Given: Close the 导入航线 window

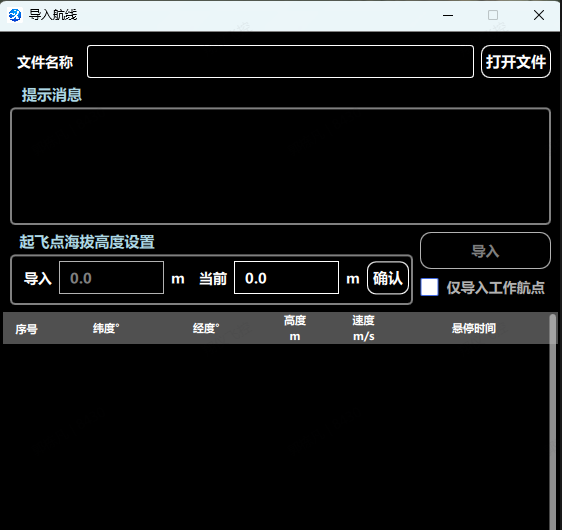Looking at the screenshot, I should (x=539, y=15).
